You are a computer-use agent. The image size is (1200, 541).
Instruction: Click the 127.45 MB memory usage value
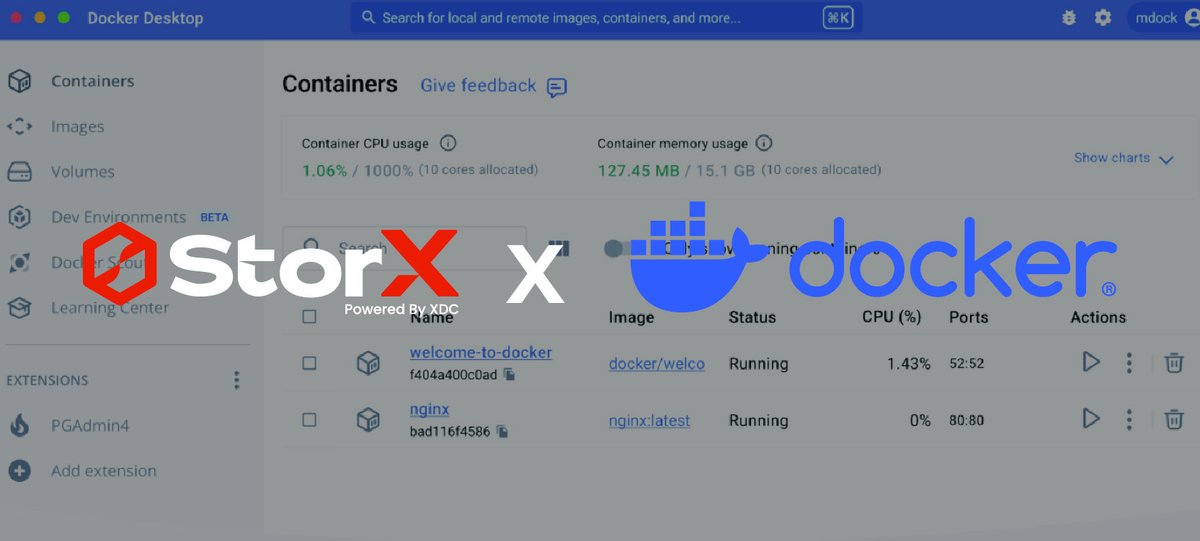(638, 170)
